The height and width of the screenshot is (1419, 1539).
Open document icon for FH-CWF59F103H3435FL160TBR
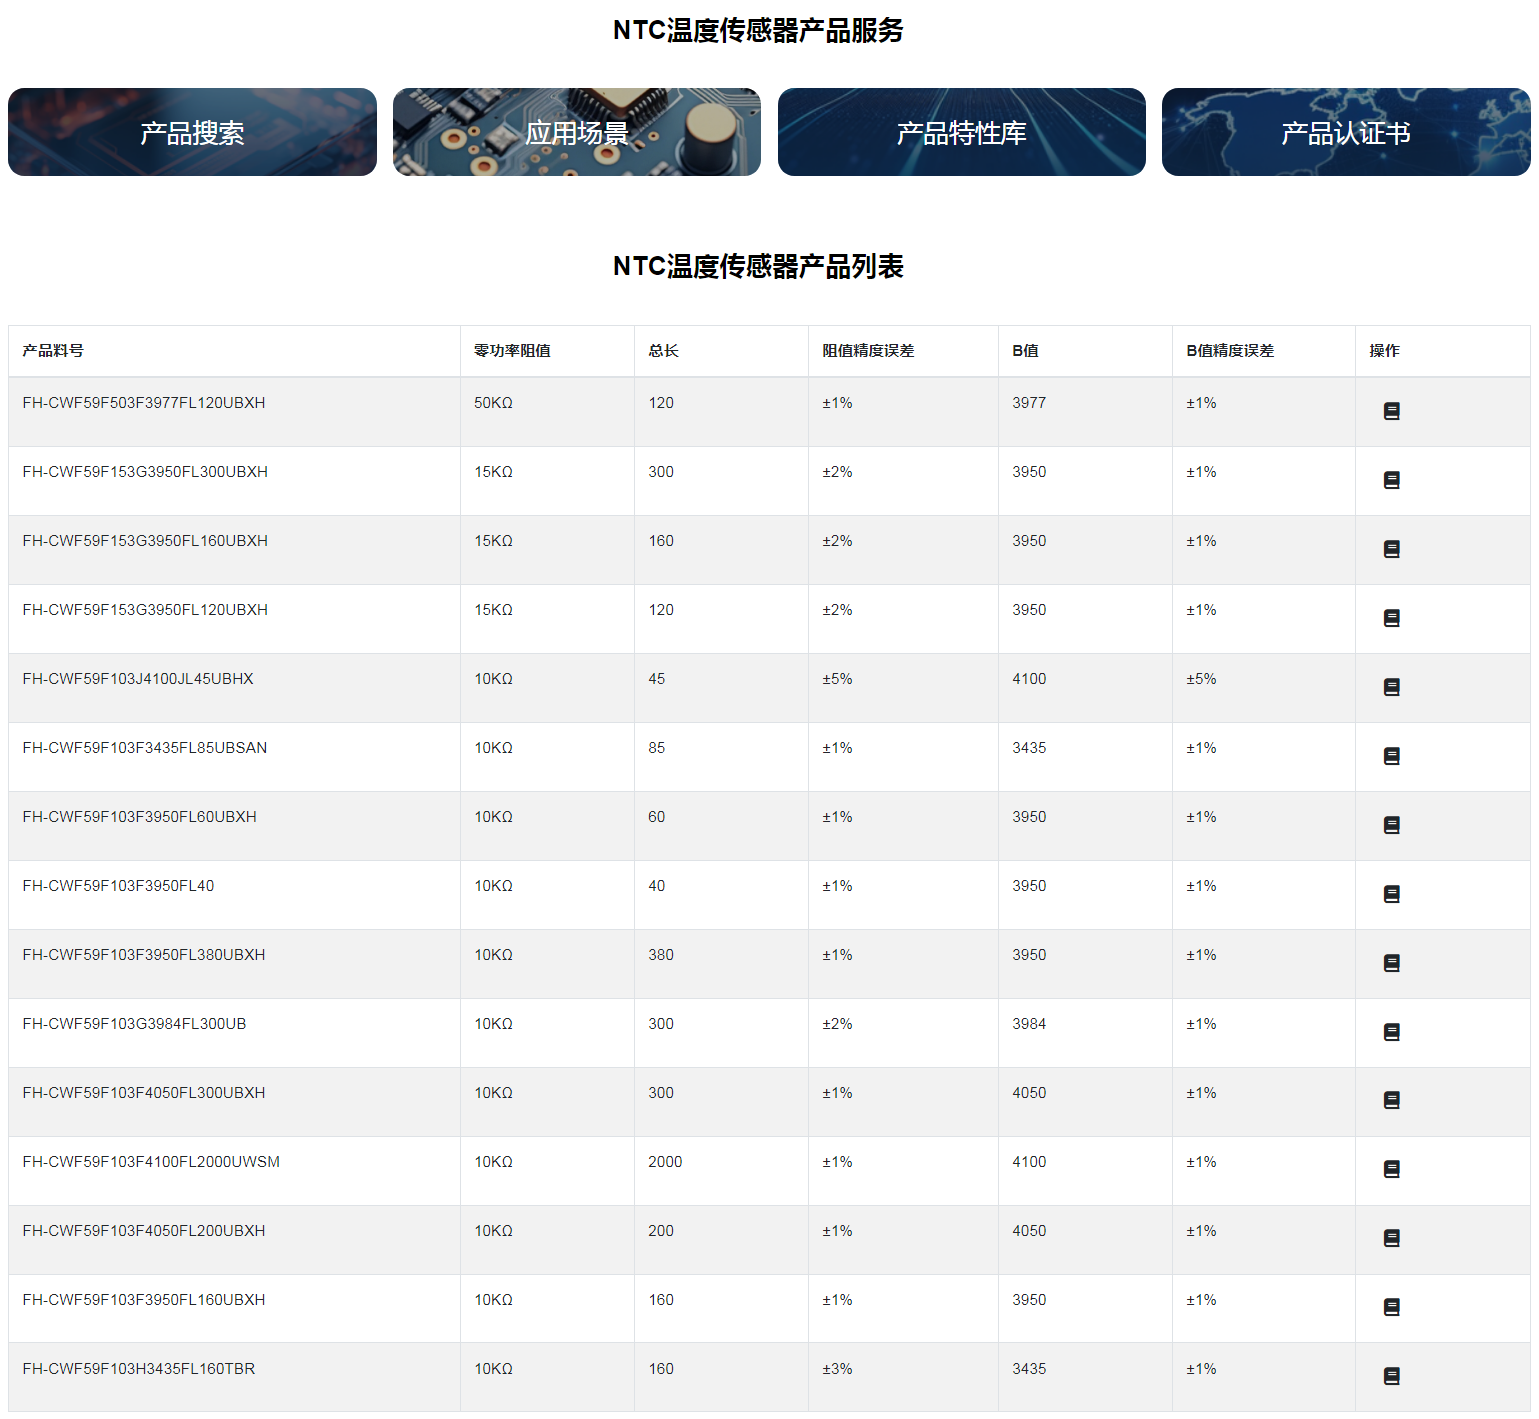point(1391,1376)
